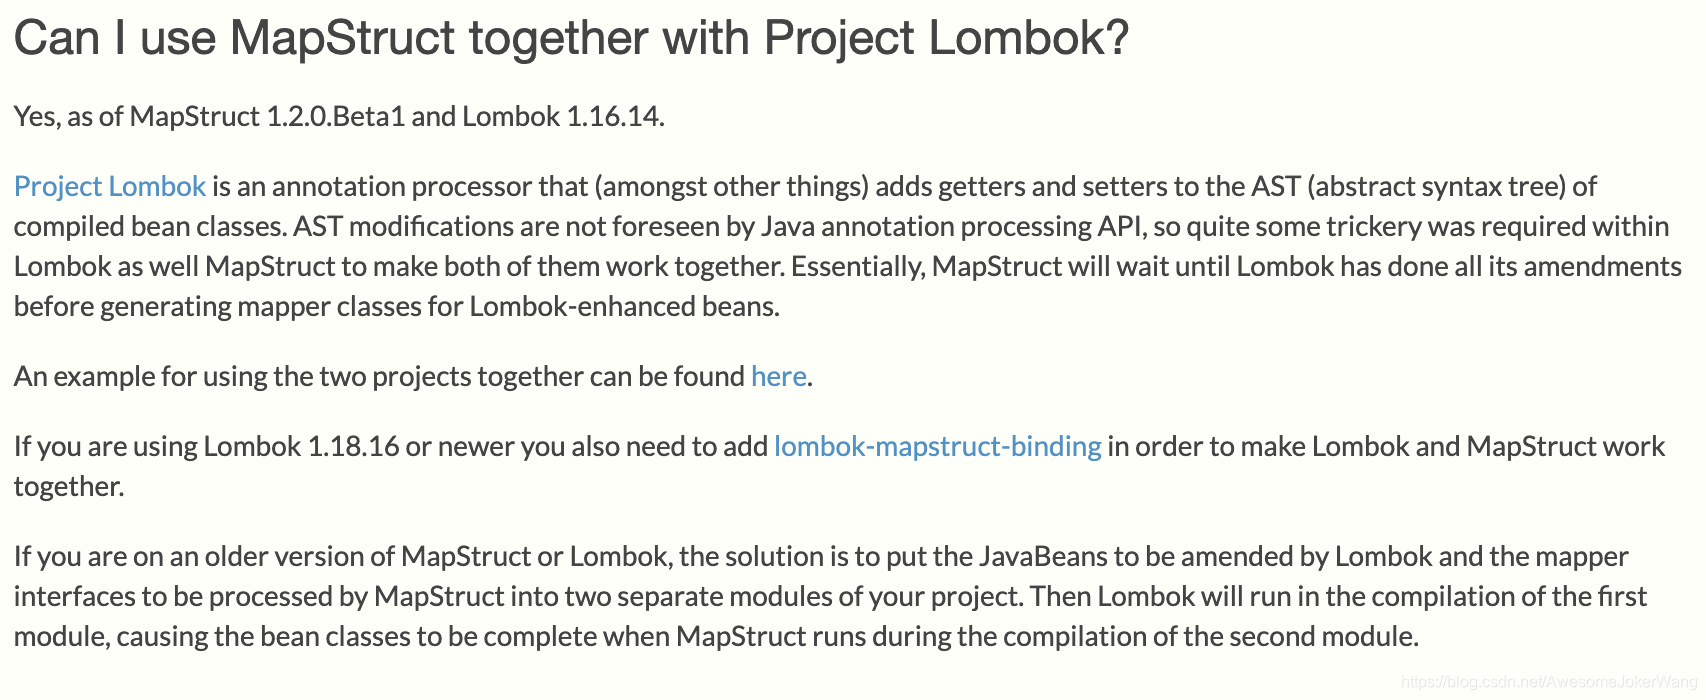The image size is (1706, 700).
Task: Open the lombok-mapstruct-binding link
Action: click(938, 446)
